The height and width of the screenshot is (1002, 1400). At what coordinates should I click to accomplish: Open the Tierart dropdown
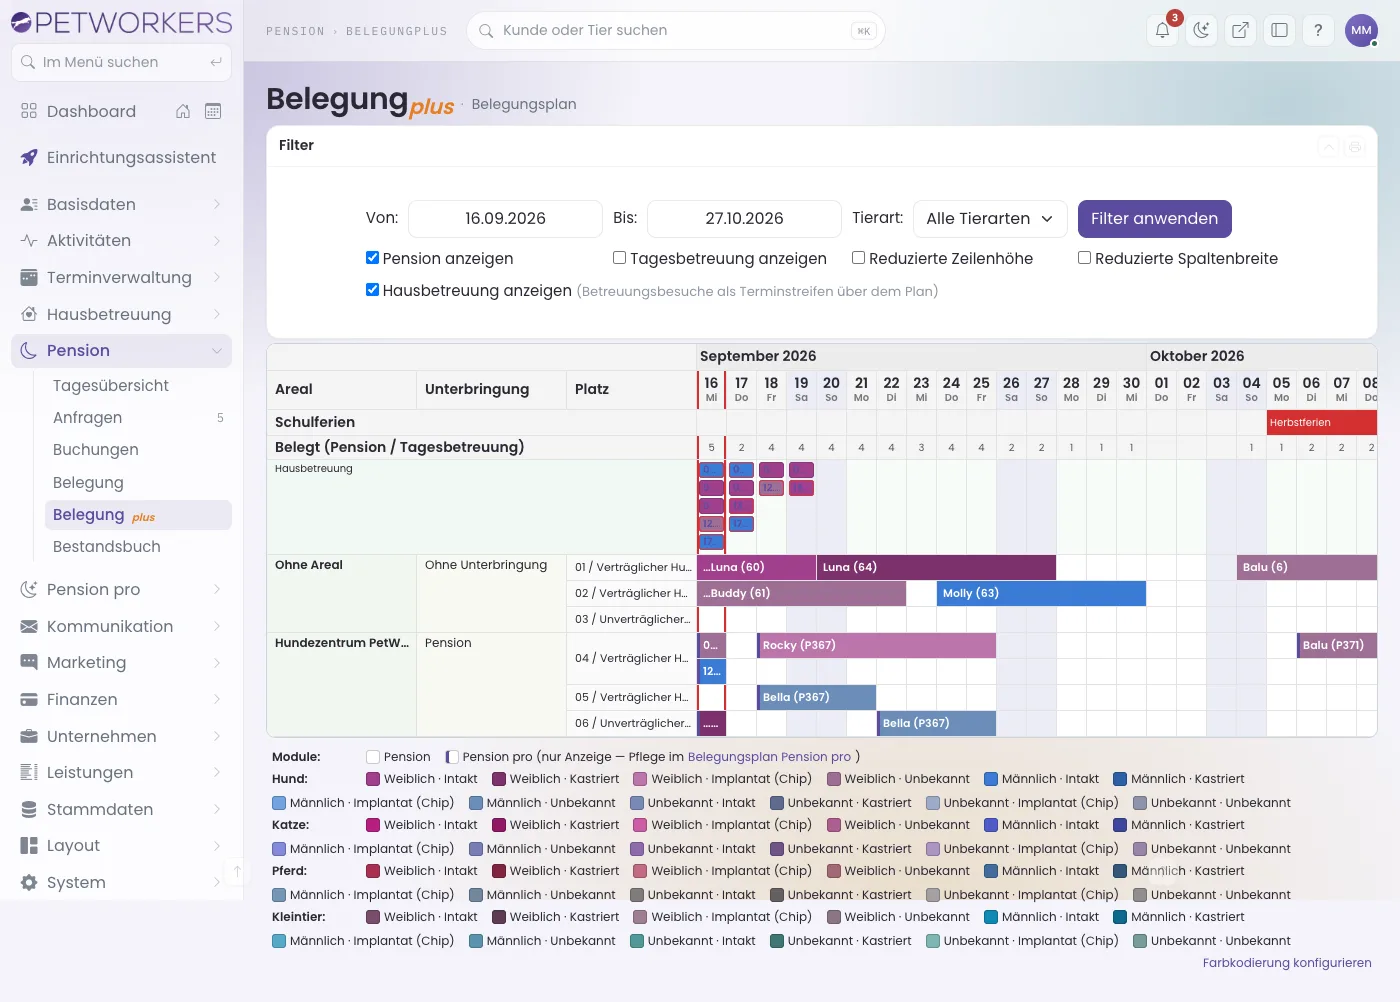coord(990,219)
